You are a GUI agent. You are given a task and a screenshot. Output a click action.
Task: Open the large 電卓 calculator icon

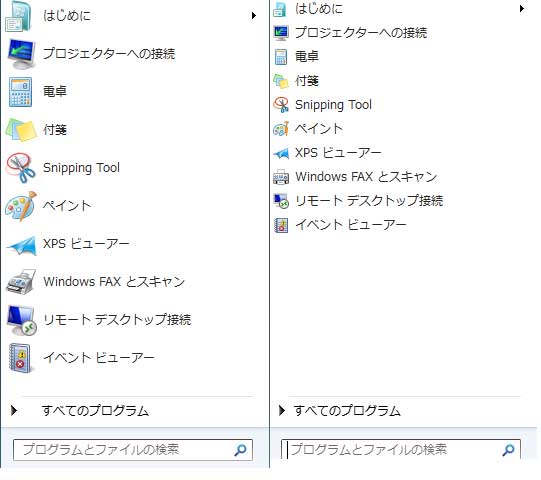pos(21,92)
